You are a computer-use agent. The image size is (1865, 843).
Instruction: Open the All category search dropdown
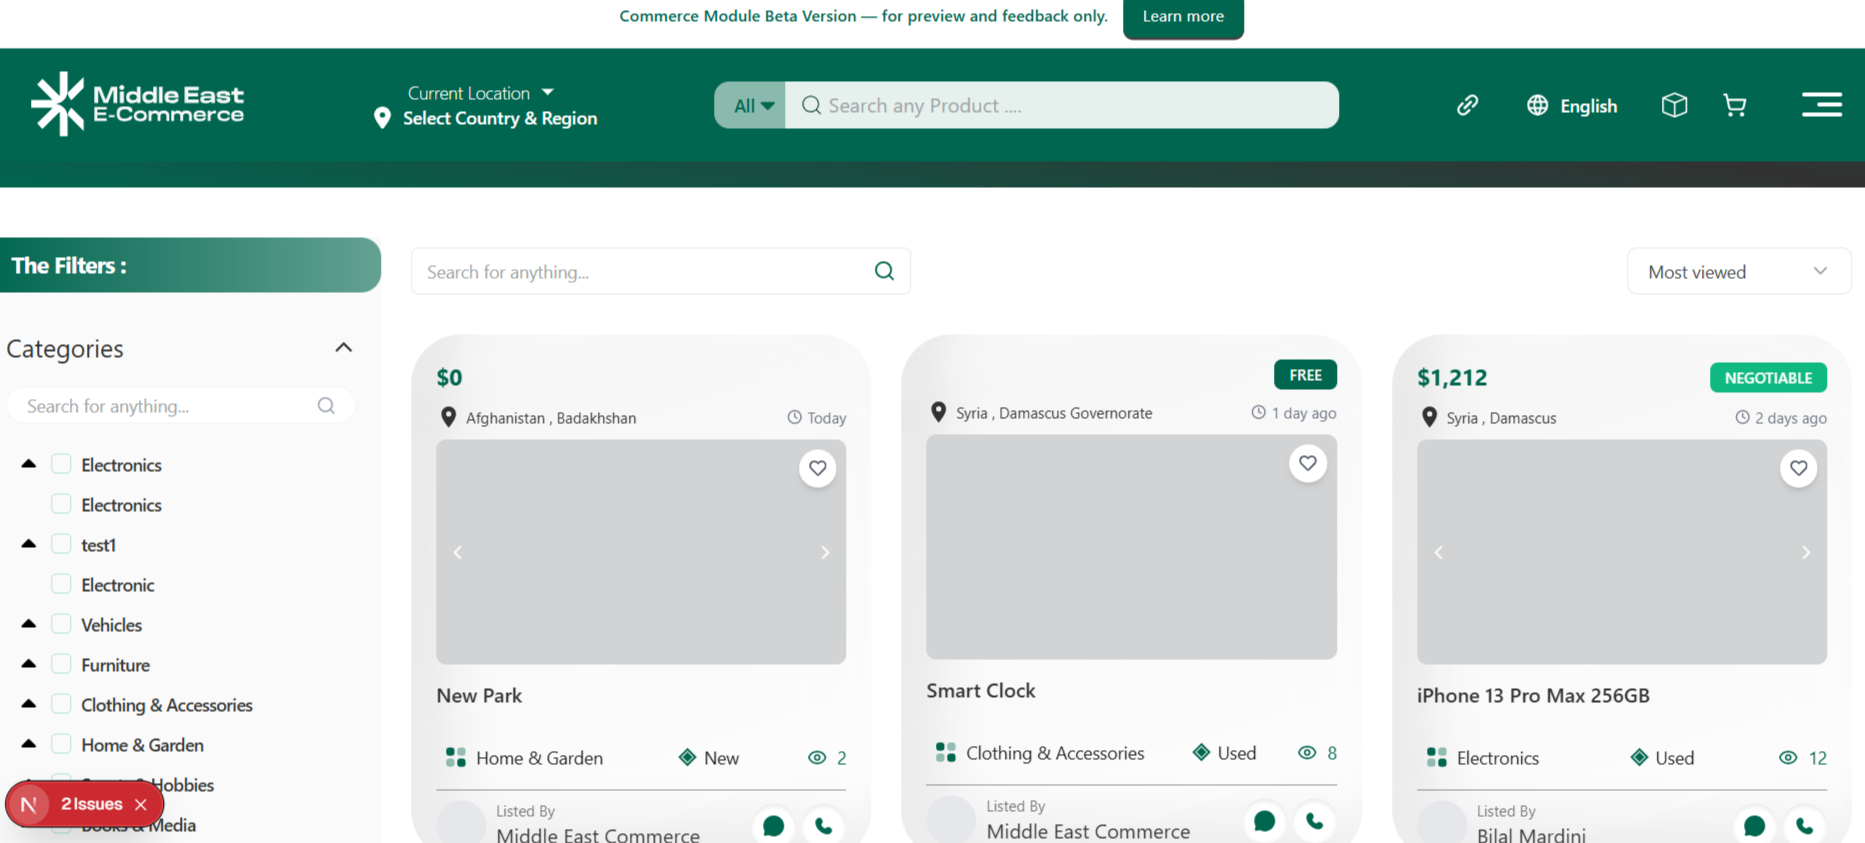tap(752, 106)
